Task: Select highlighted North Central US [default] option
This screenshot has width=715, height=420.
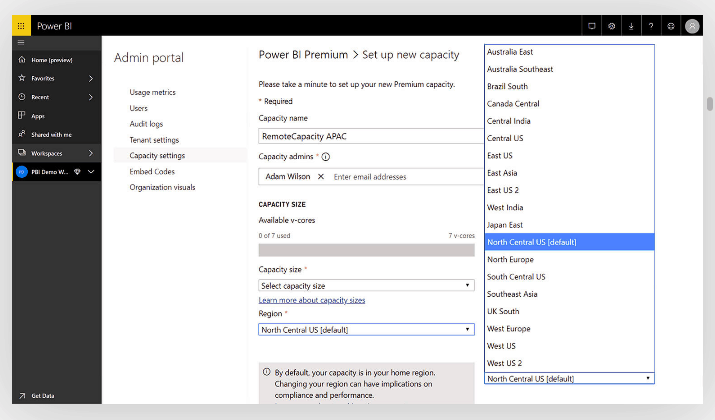Action: point(569,242)
